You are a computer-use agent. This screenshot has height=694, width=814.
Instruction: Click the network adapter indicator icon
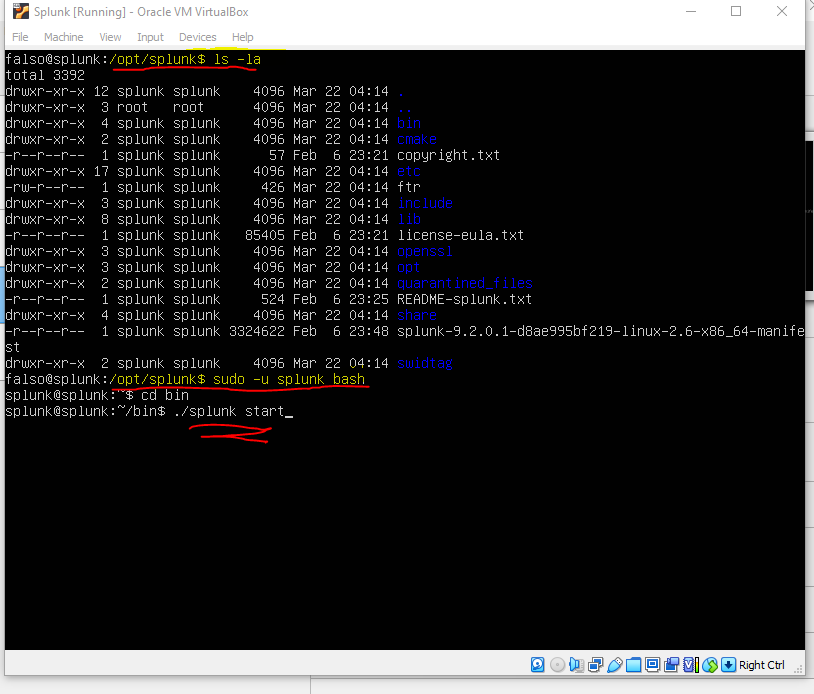point(595,665)
